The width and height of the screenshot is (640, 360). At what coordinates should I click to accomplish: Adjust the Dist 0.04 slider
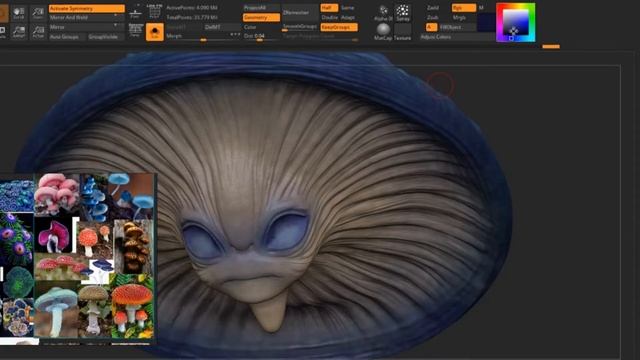[261, 37]
